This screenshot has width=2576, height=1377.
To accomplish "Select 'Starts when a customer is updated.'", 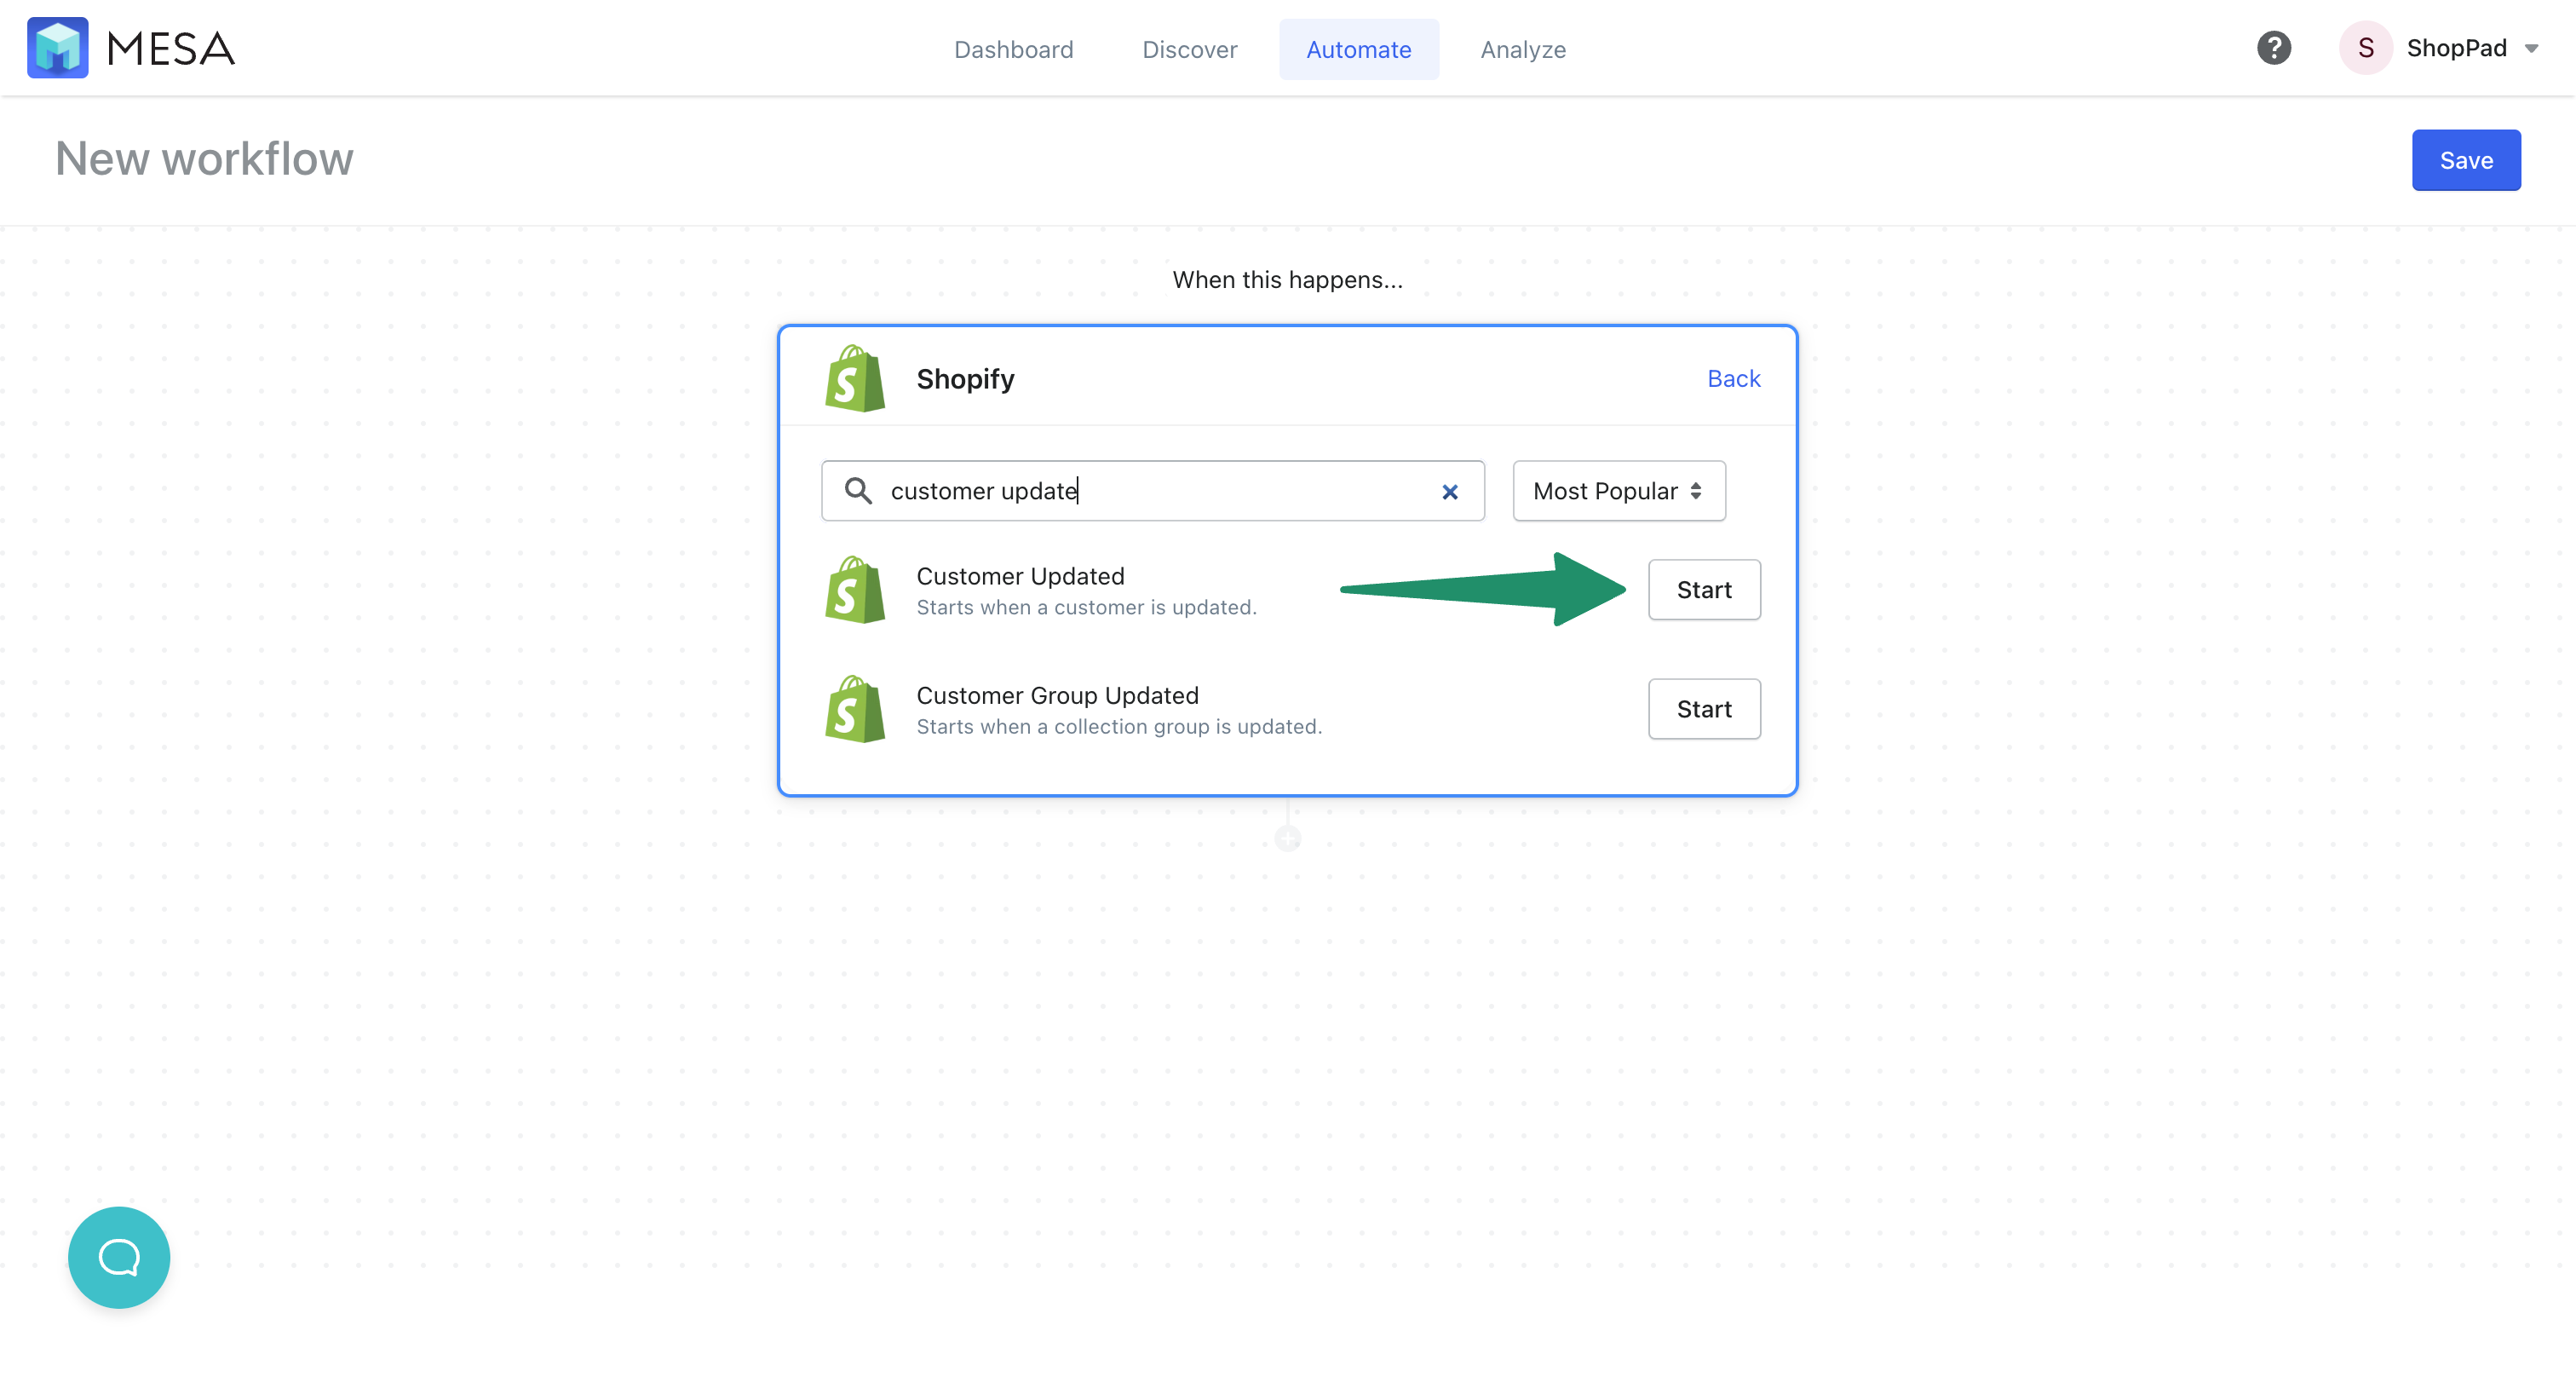I will 1086,607.
